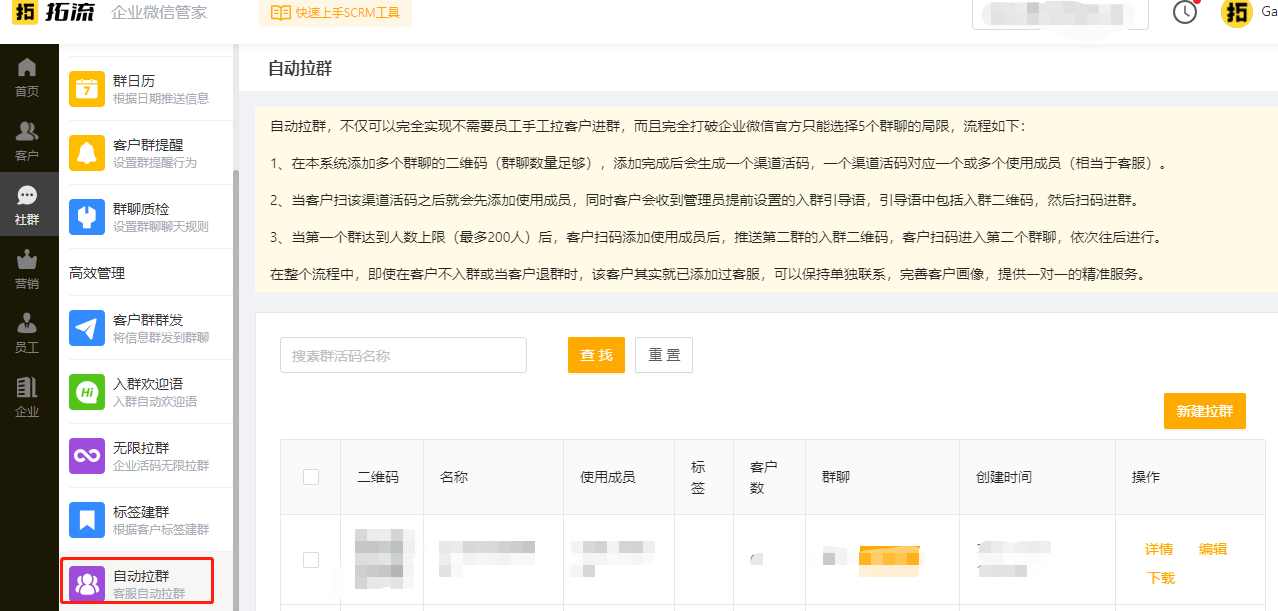Click the 高效管理 section label
Viewport: 1278px width, 611px height.
point(97,273)
